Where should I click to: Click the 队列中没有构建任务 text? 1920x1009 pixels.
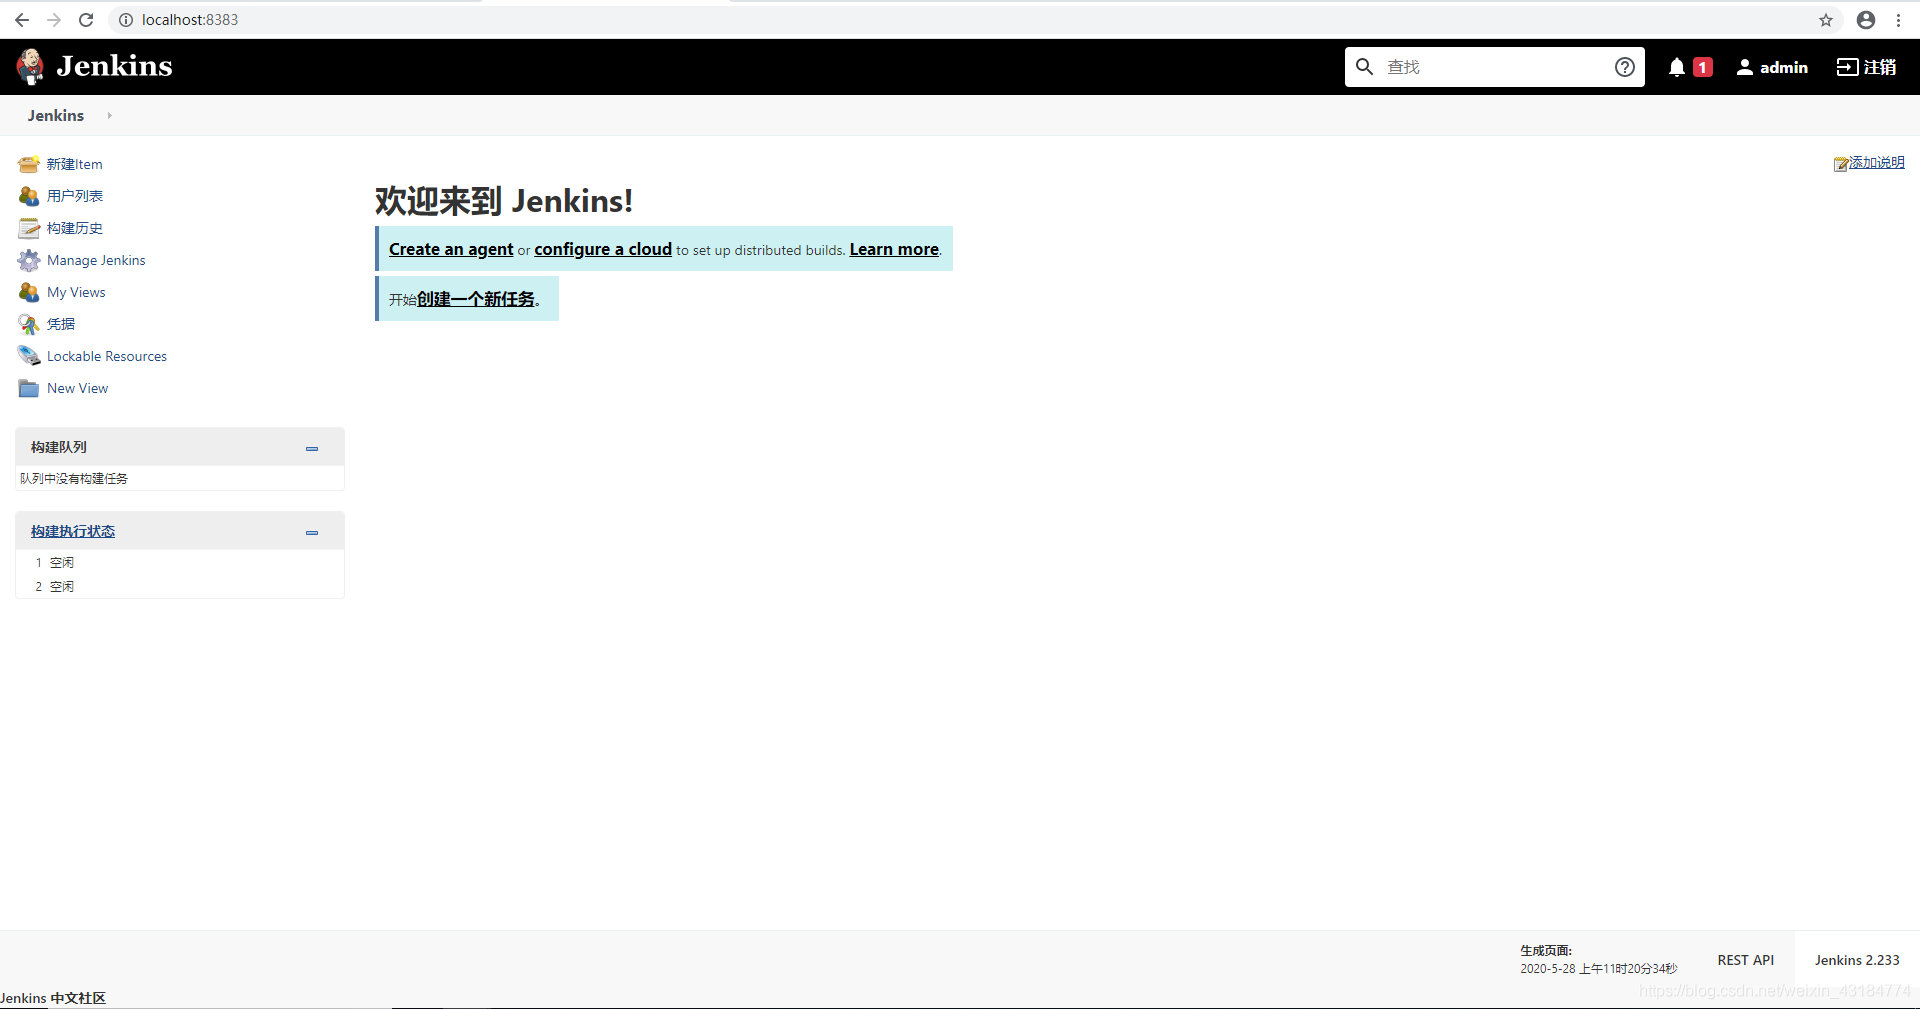pyautogui.click(x=74, y=478)
